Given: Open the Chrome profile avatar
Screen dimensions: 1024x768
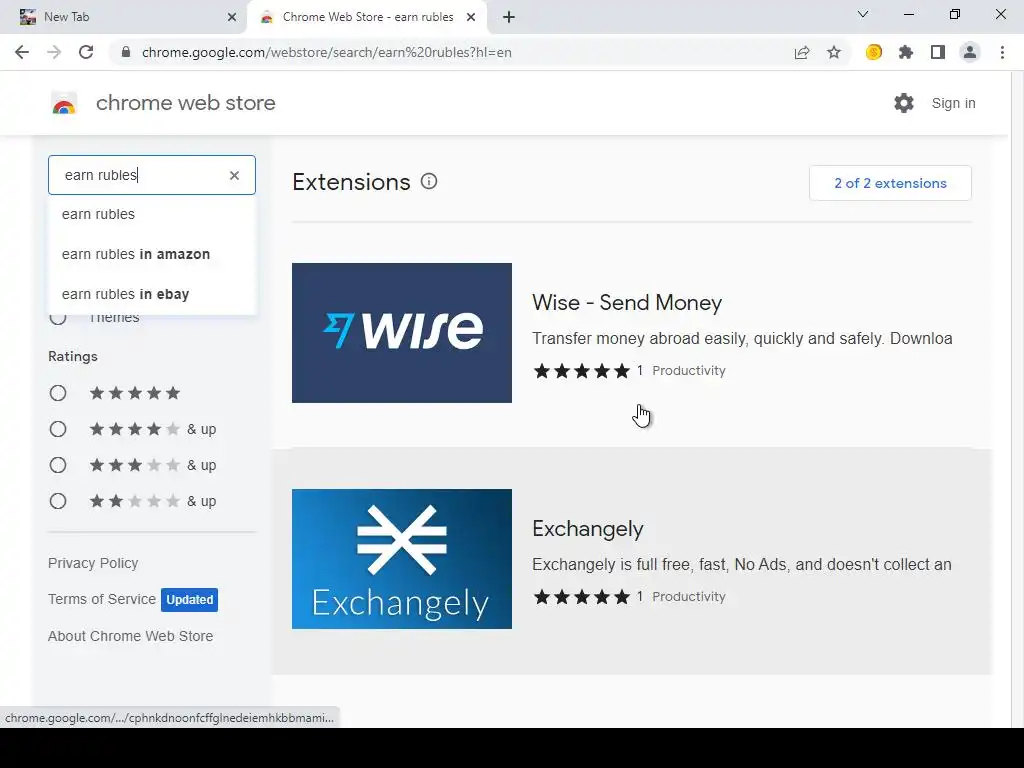Looking at the screenshot, I should point(970,52).
